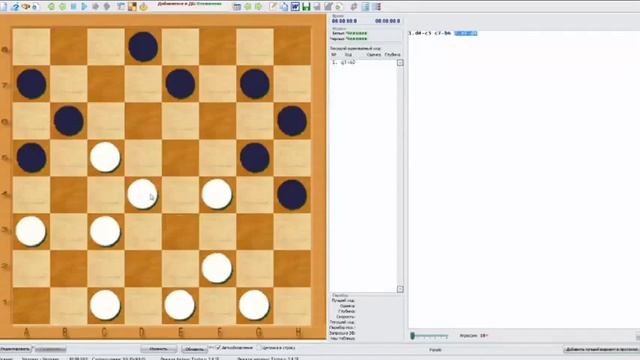Screen dimensions: 640x360
Task: Click the highlighted blue move in the notation
Action: click(x=466, y=33)
